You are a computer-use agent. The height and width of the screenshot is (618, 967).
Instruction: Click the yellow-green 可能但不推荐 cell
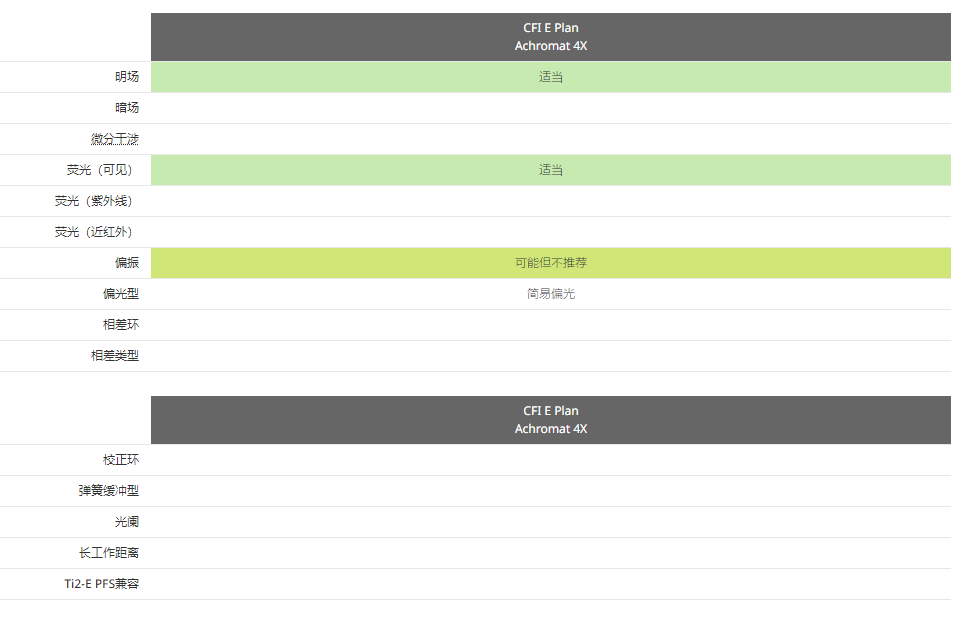point(550,263)
